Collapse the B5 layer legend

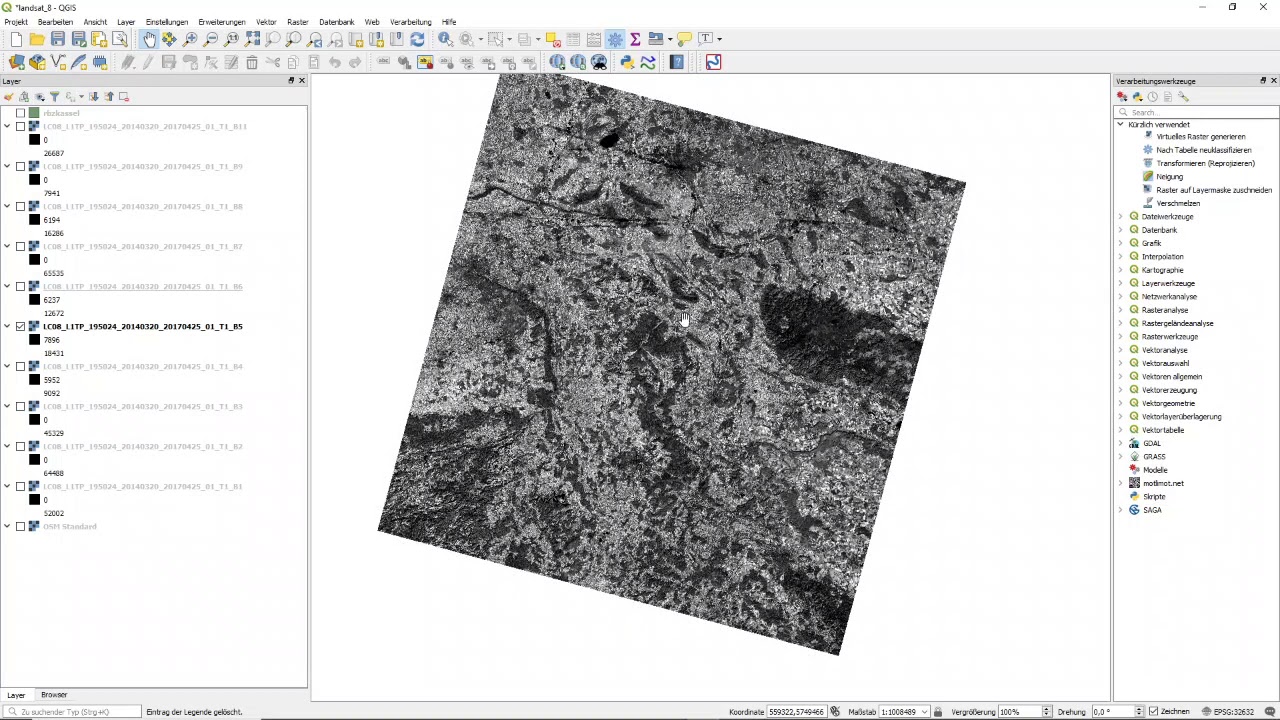coord(7,326)
